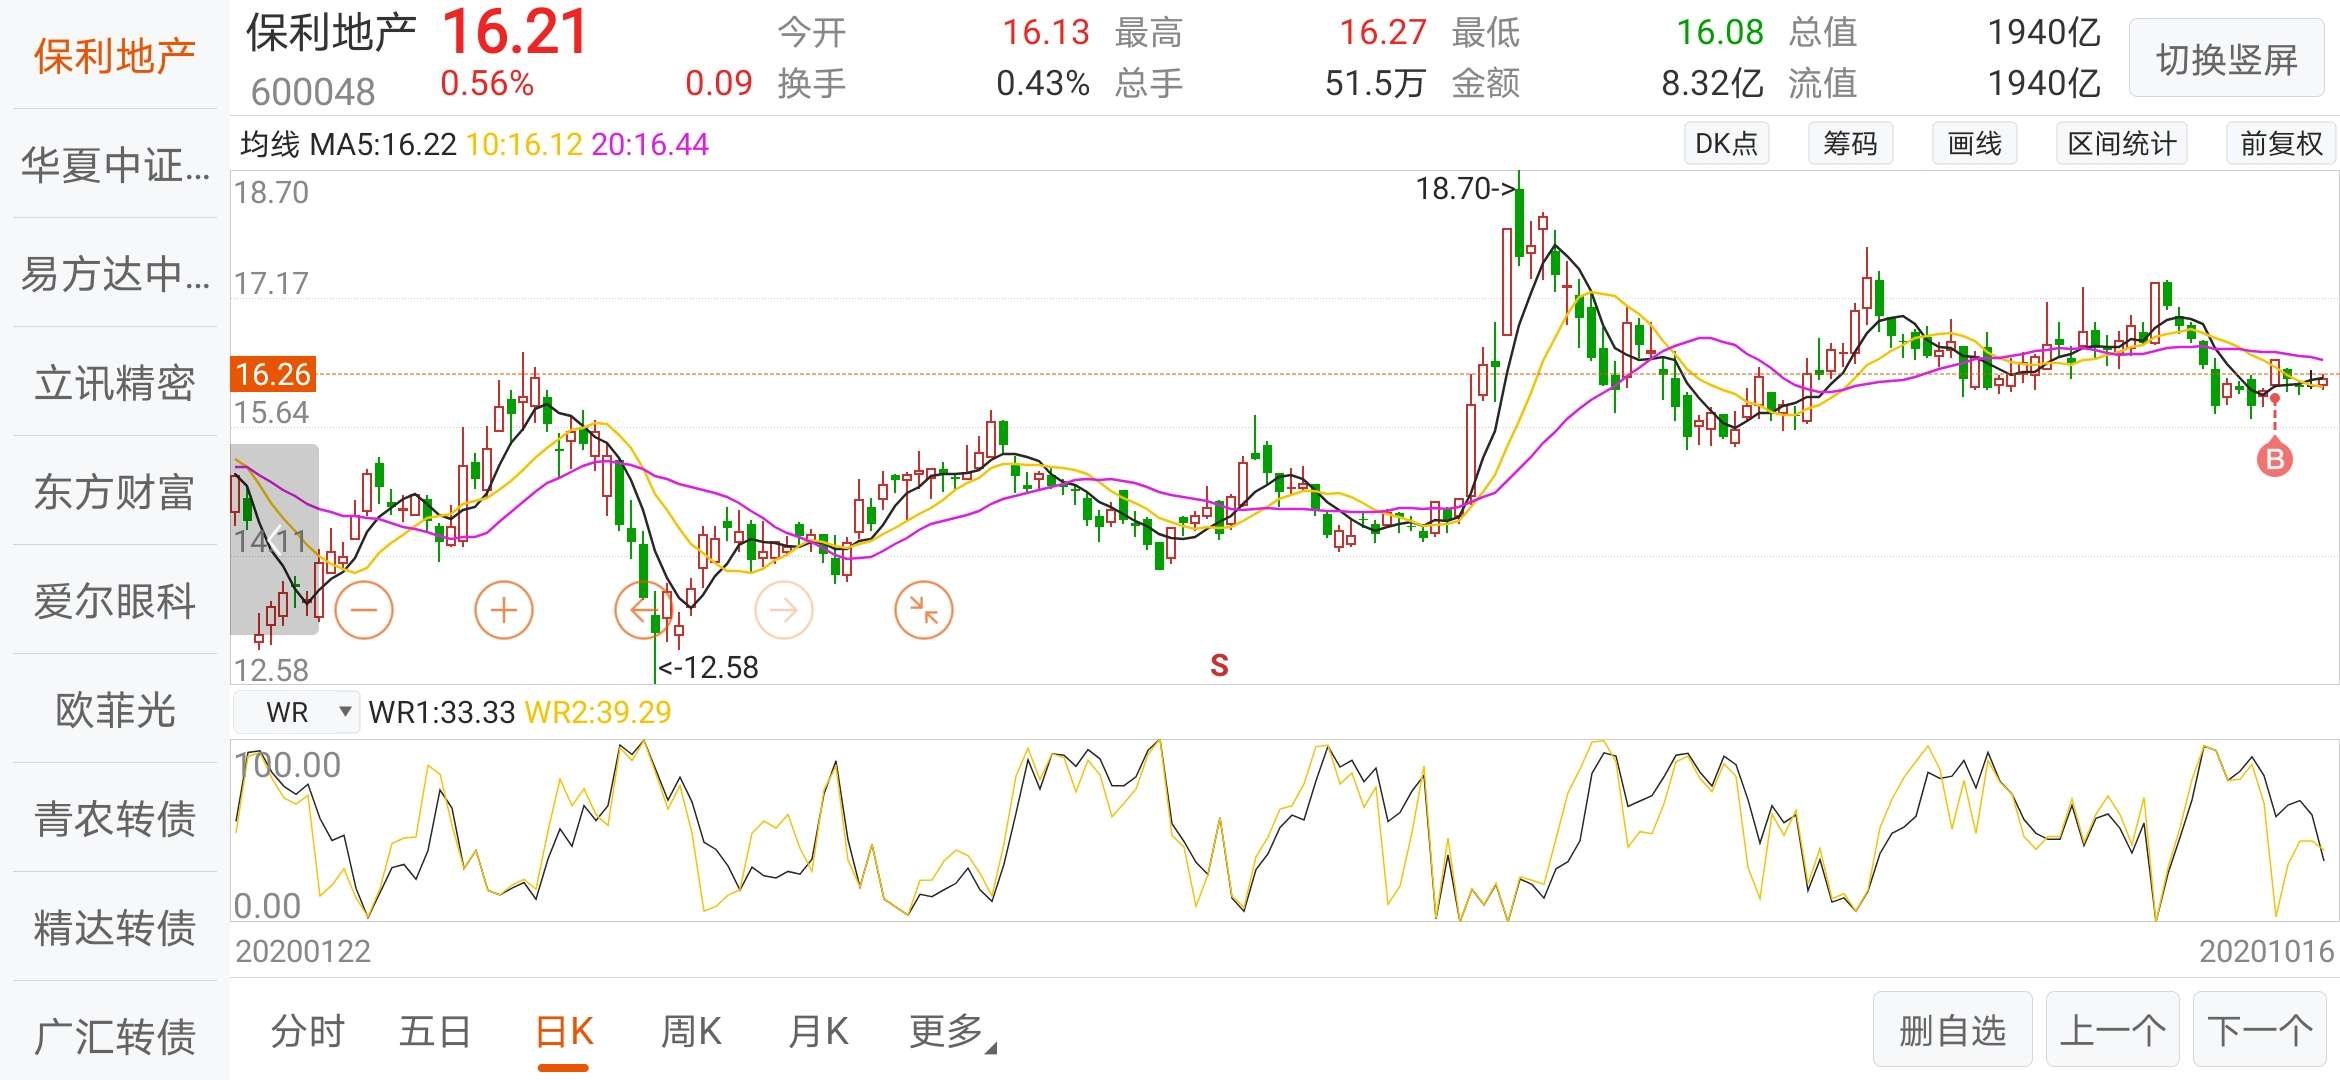
Task: Click the 总手 51.5万 value
Action: click(x=1375, y=83)
